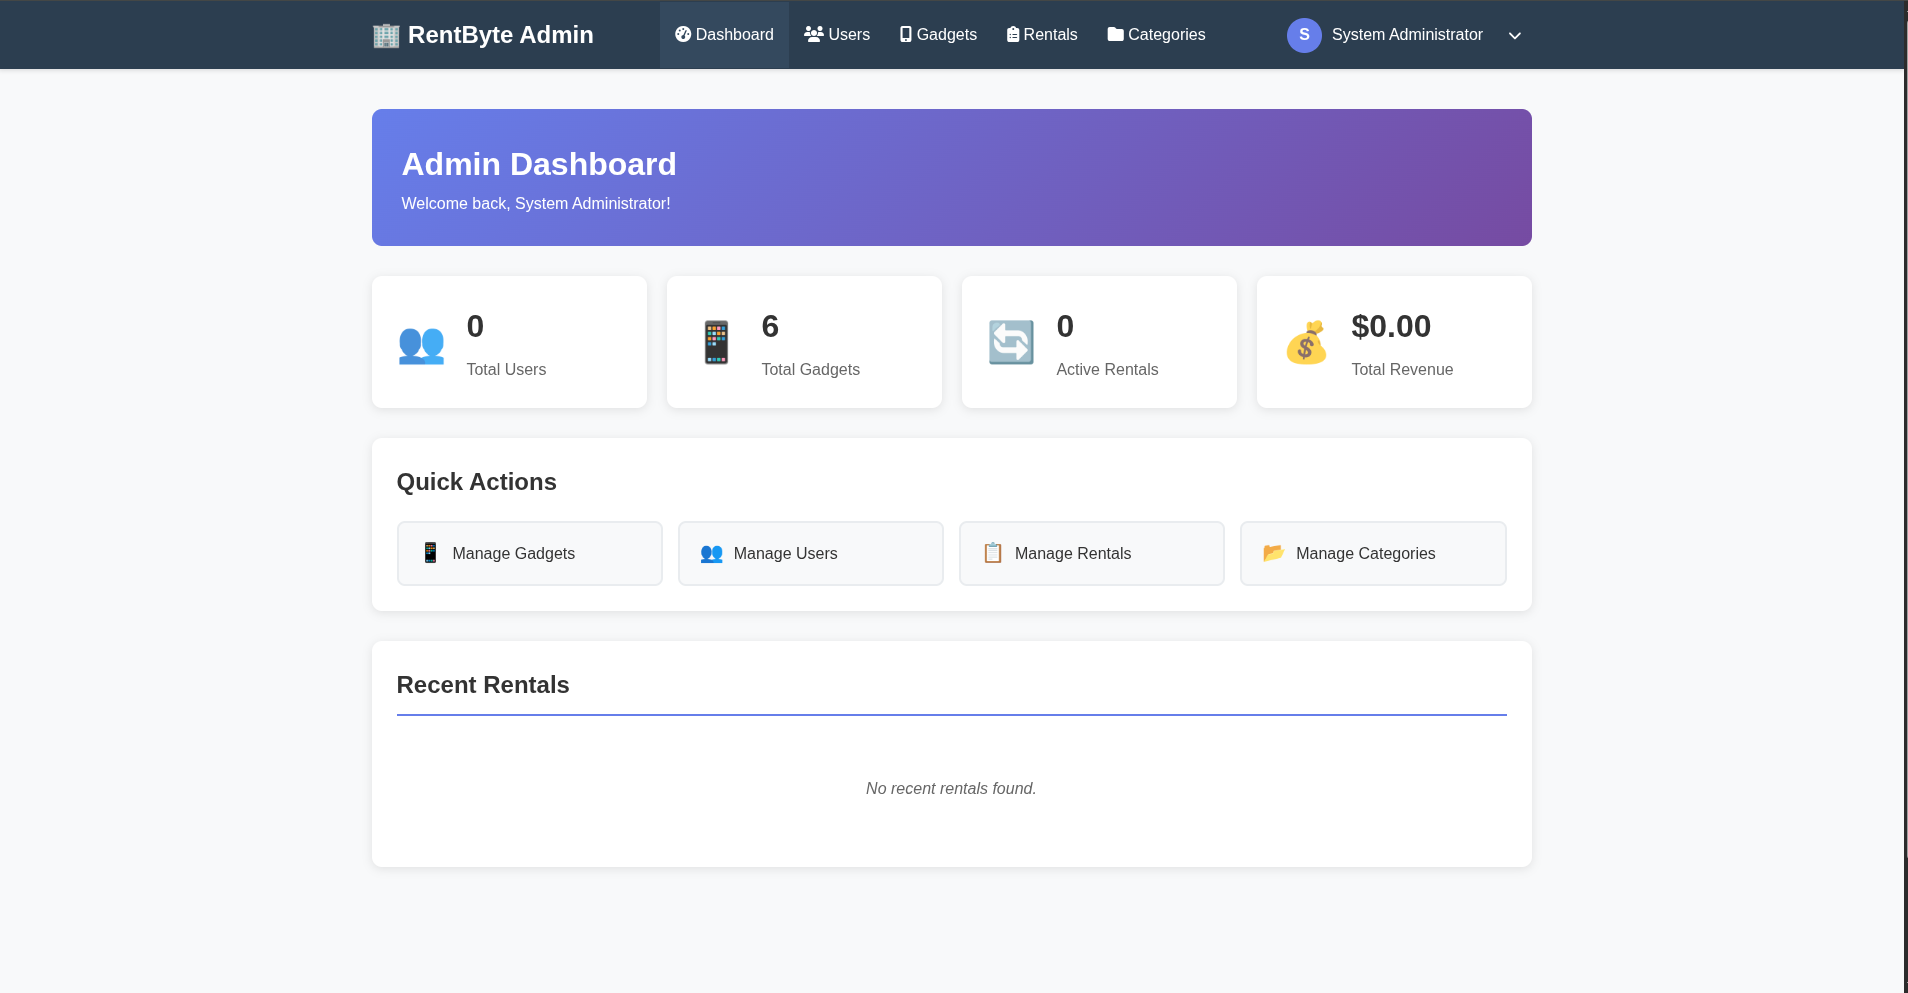Select the Users people icon in navigation
The width and height of the screenshot is (1908, 993).
pos(813,34)
